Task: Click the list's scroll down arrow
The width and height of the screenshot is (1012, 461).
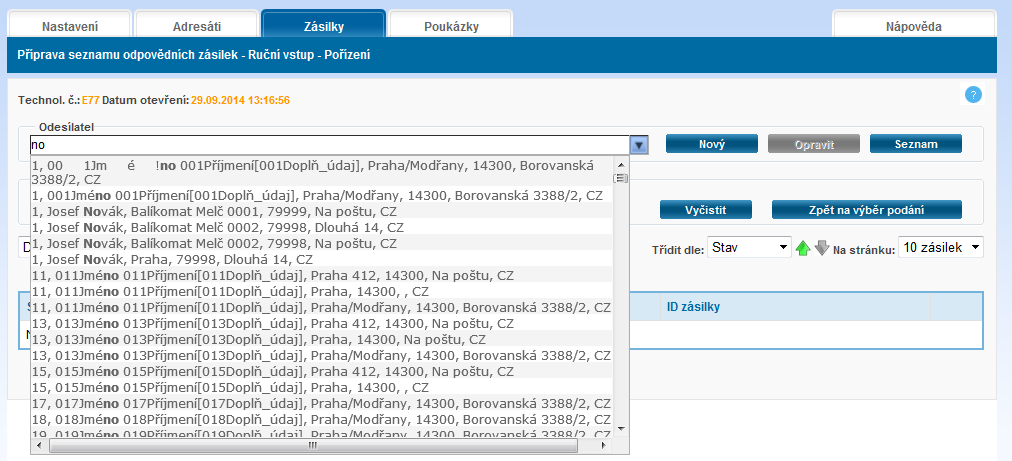Action: 620,428
